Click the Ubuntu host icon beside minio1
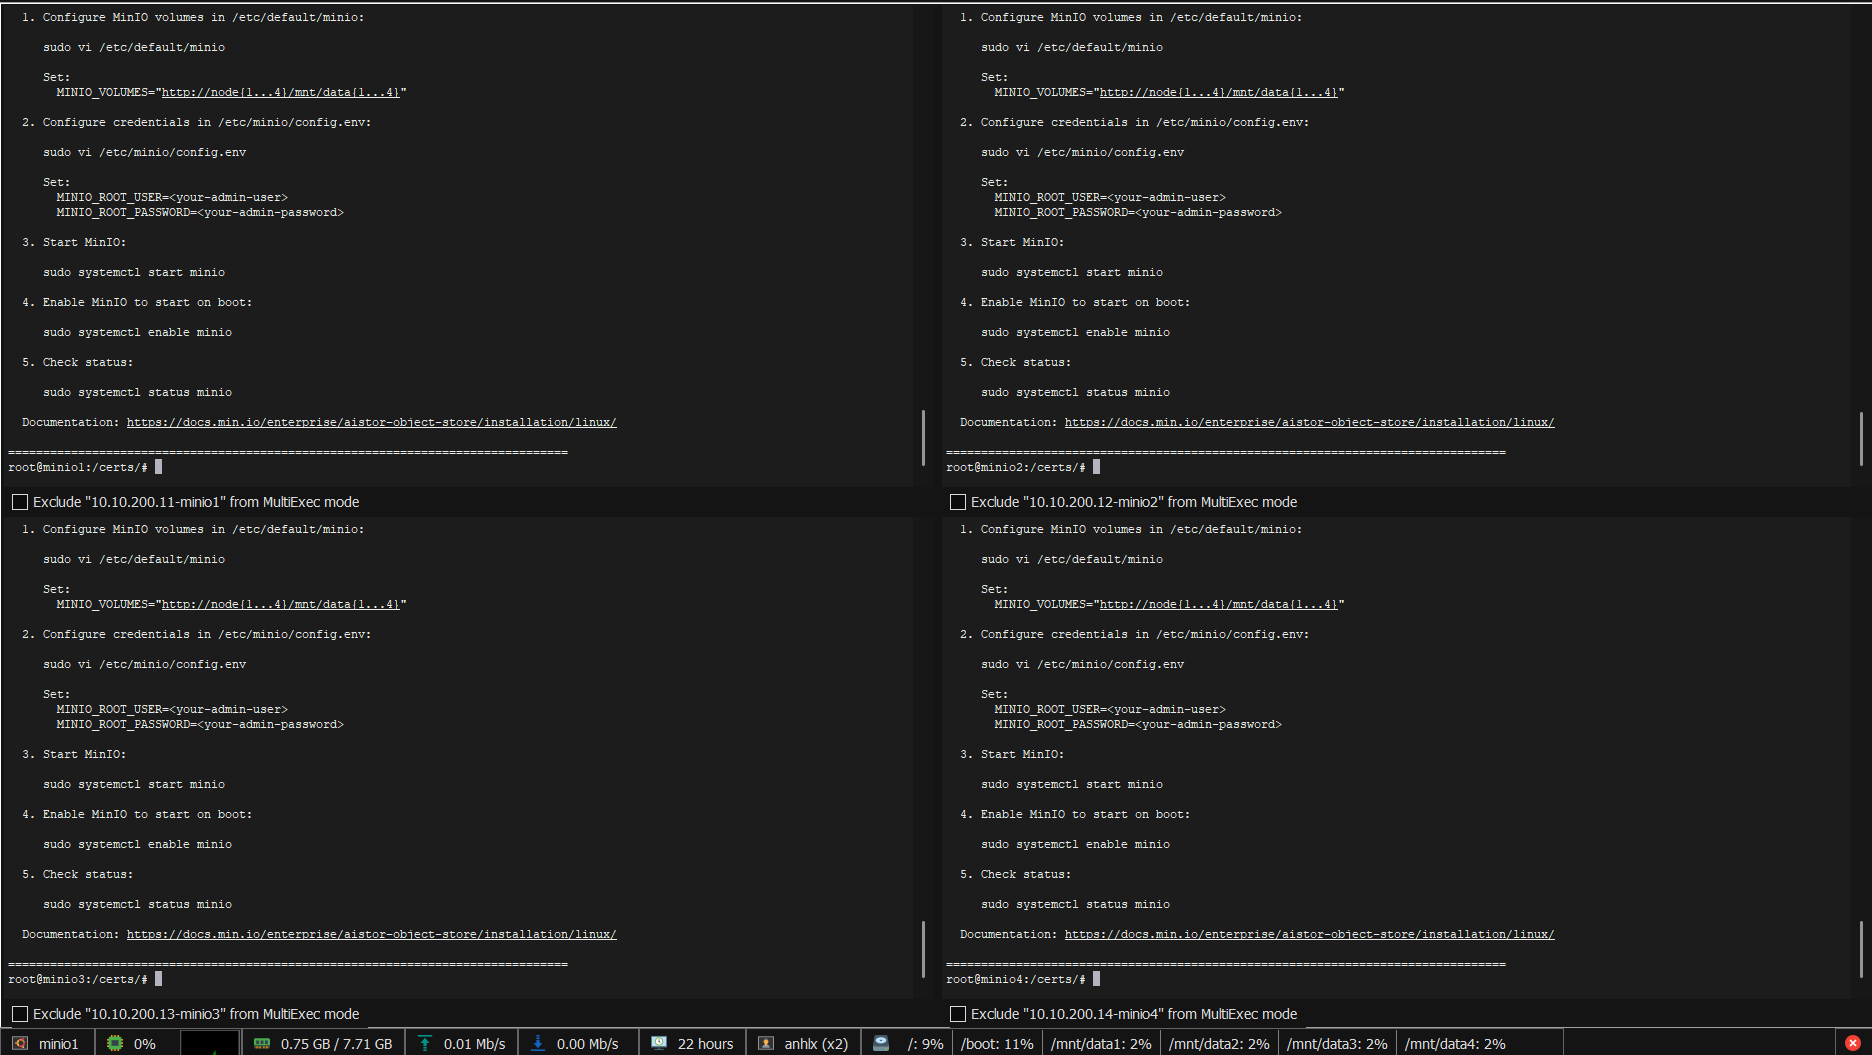 19,1043
